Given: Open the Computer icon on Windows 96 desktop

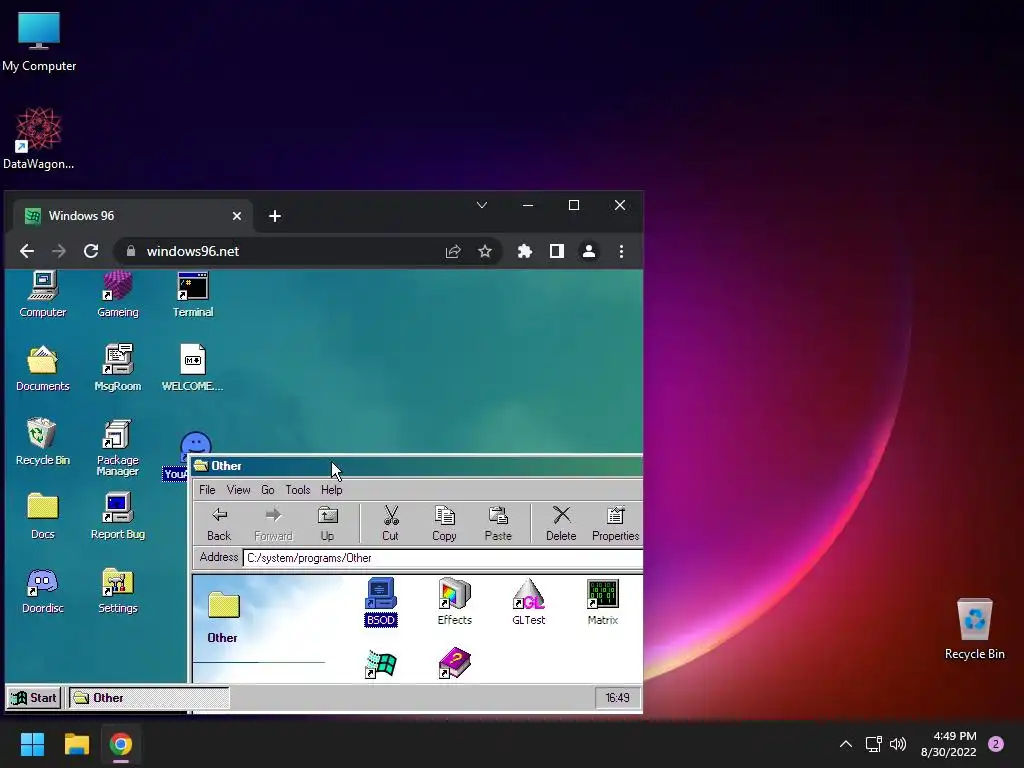Looking at the screenshot, I should pyautogui.click(x=42, y=294).
